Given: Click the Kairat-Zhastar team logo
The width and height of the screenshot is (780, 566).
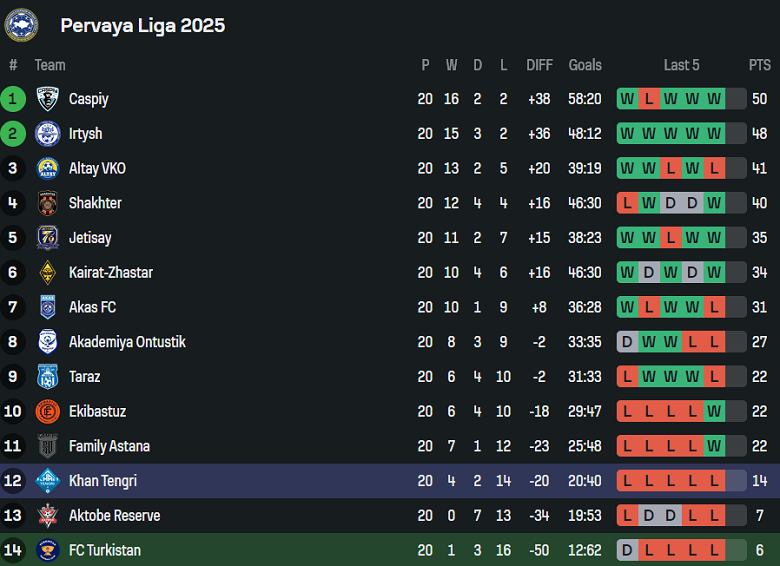Looking at the screenshot, I should [x=48, y=272].
